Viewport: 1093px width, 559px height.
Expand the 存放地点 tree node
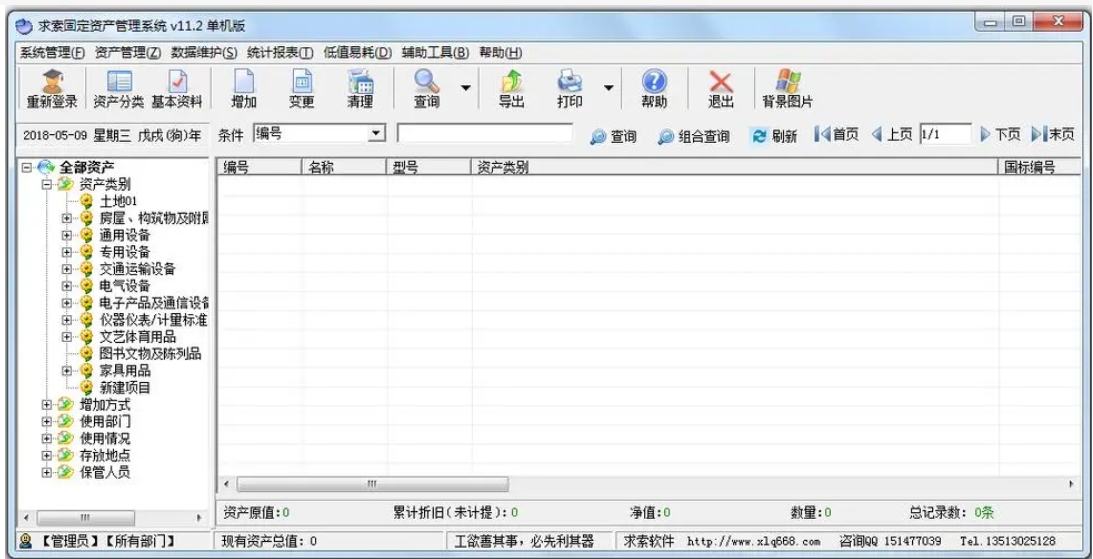pyautogui.click(x=46, y=456)
